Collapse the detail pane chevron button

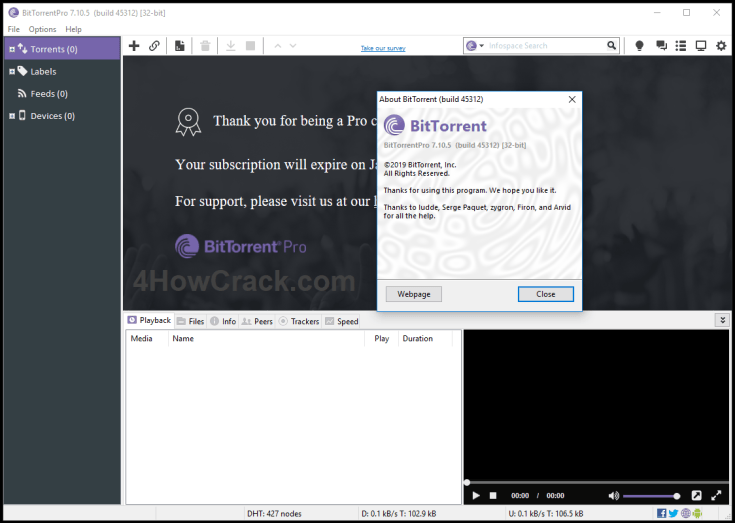722,320
